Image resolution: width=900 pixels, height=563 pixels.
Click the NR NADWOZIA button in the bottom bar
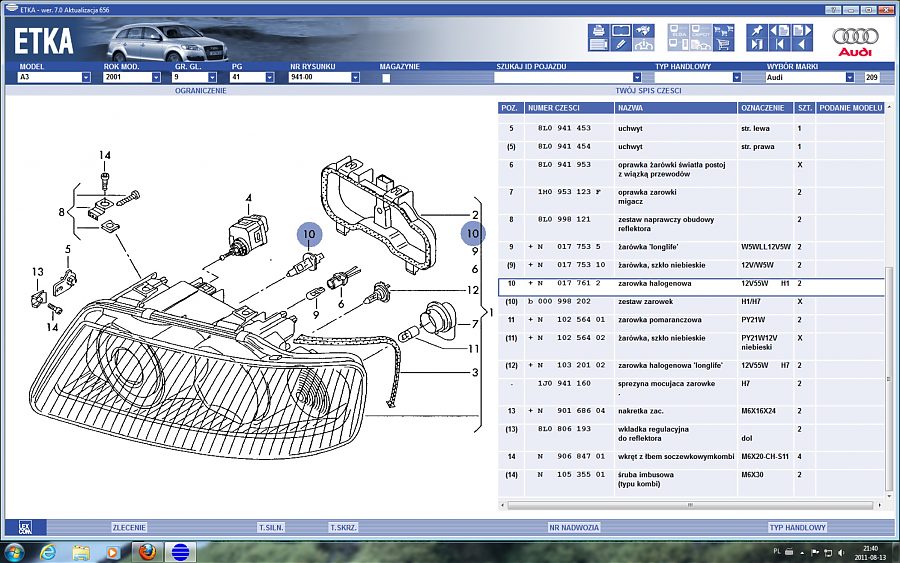pos(574,527)
